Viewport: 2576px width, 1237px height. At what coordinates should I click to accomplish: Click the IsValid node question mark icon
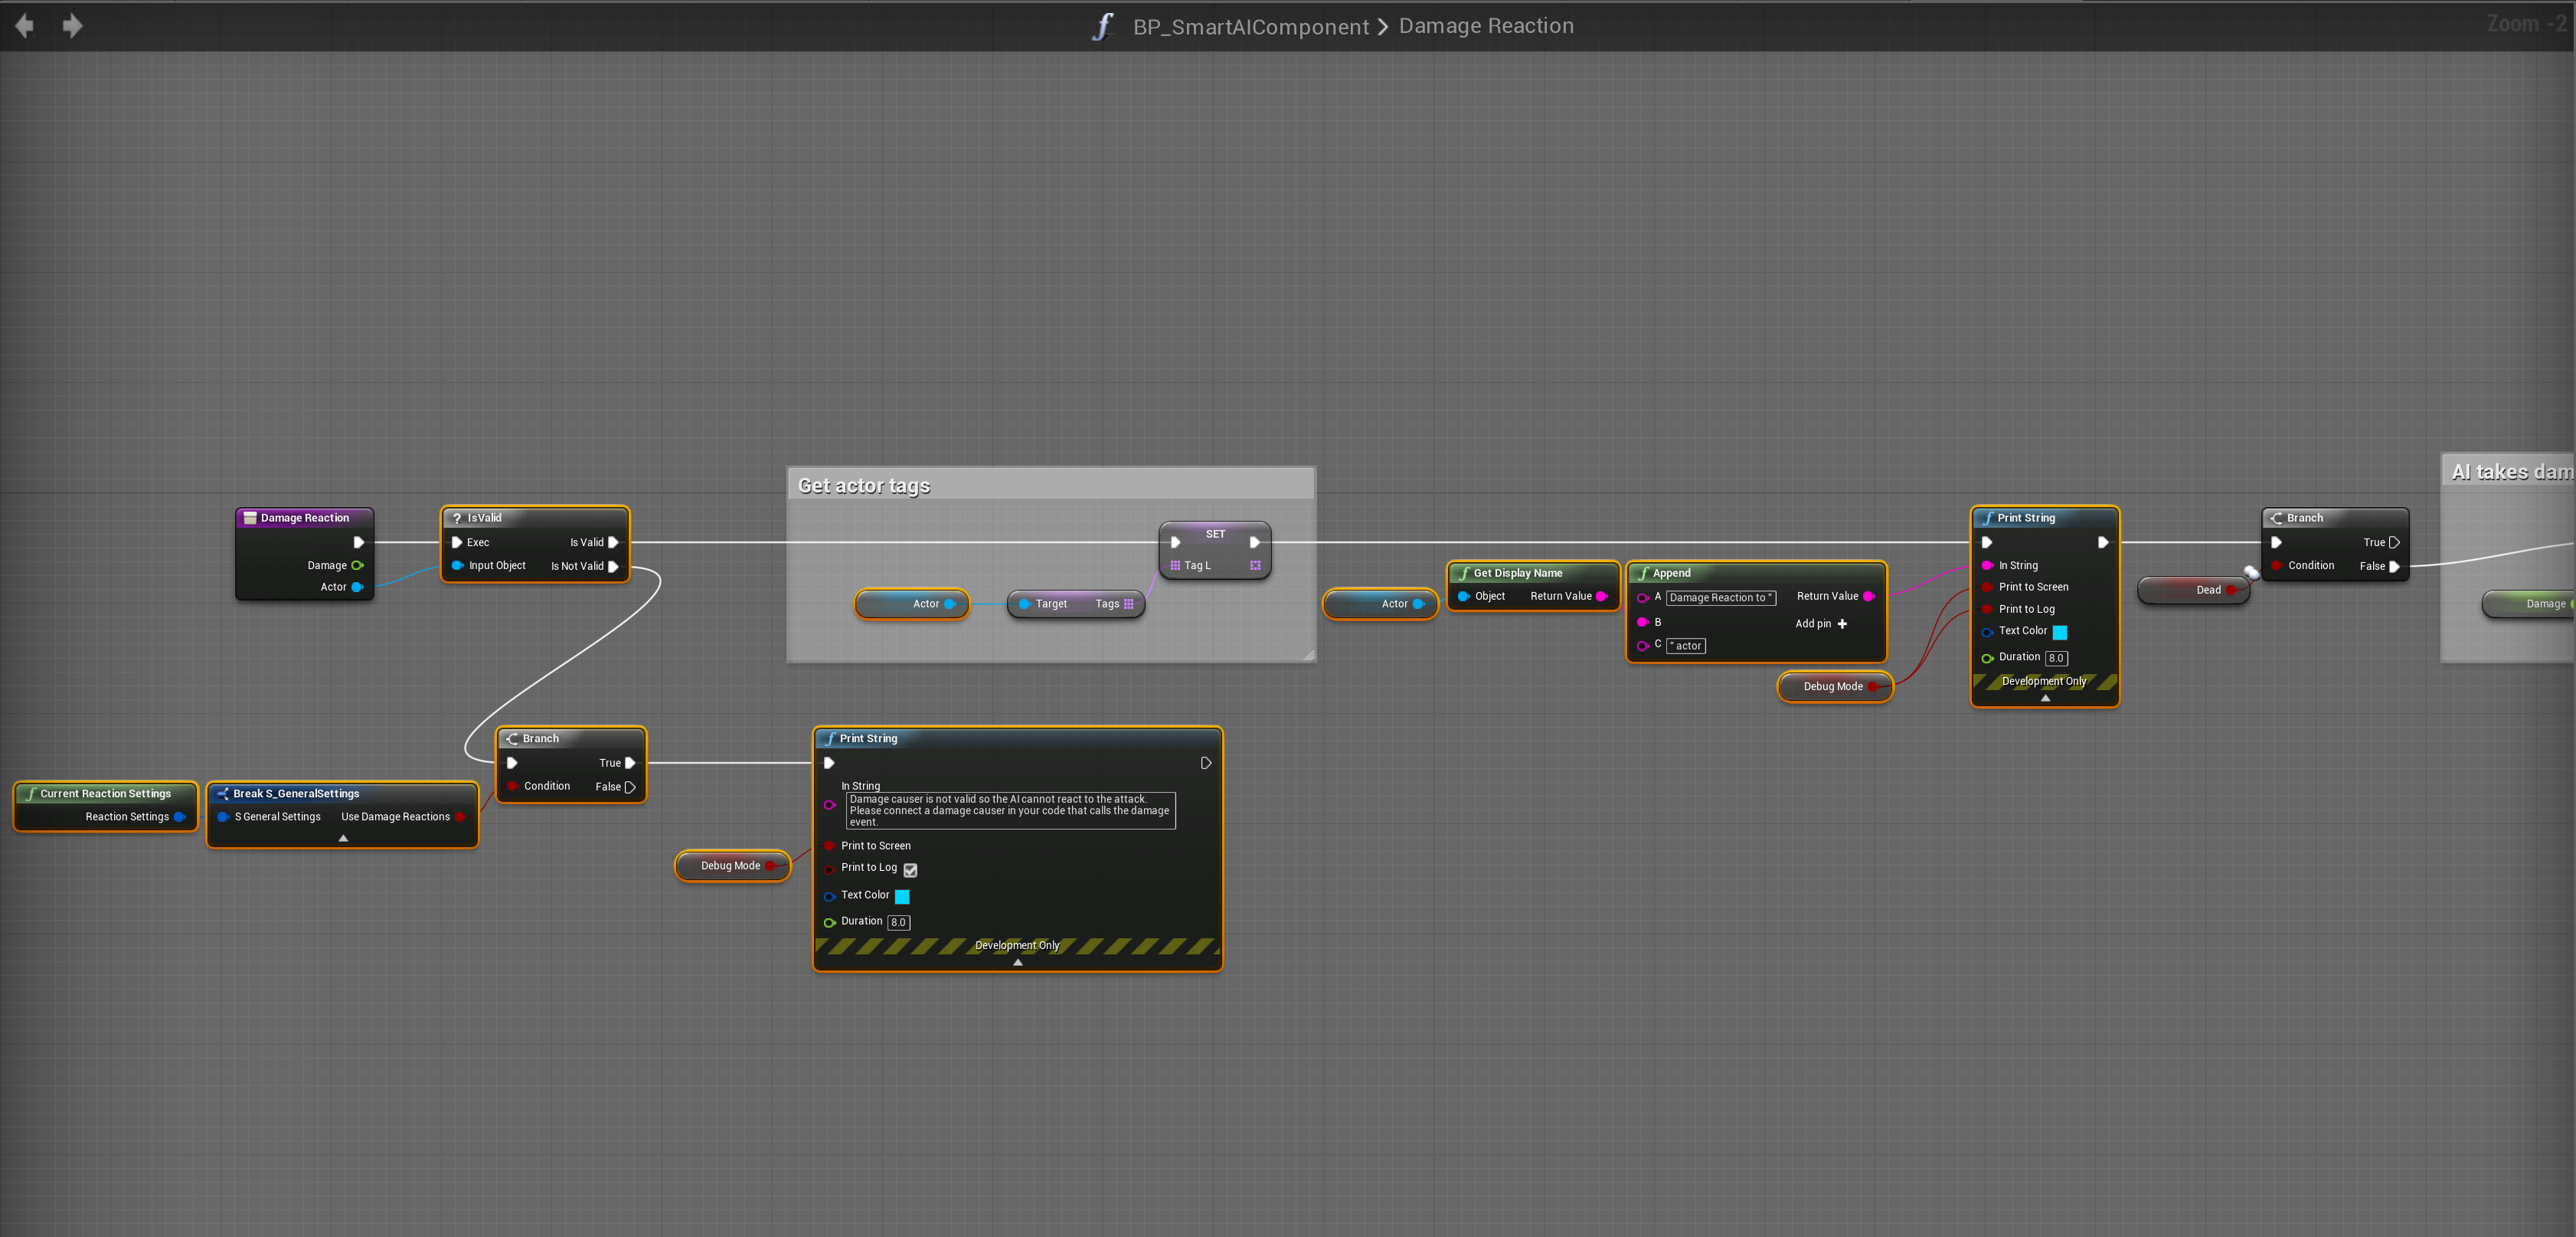(457, 518)
